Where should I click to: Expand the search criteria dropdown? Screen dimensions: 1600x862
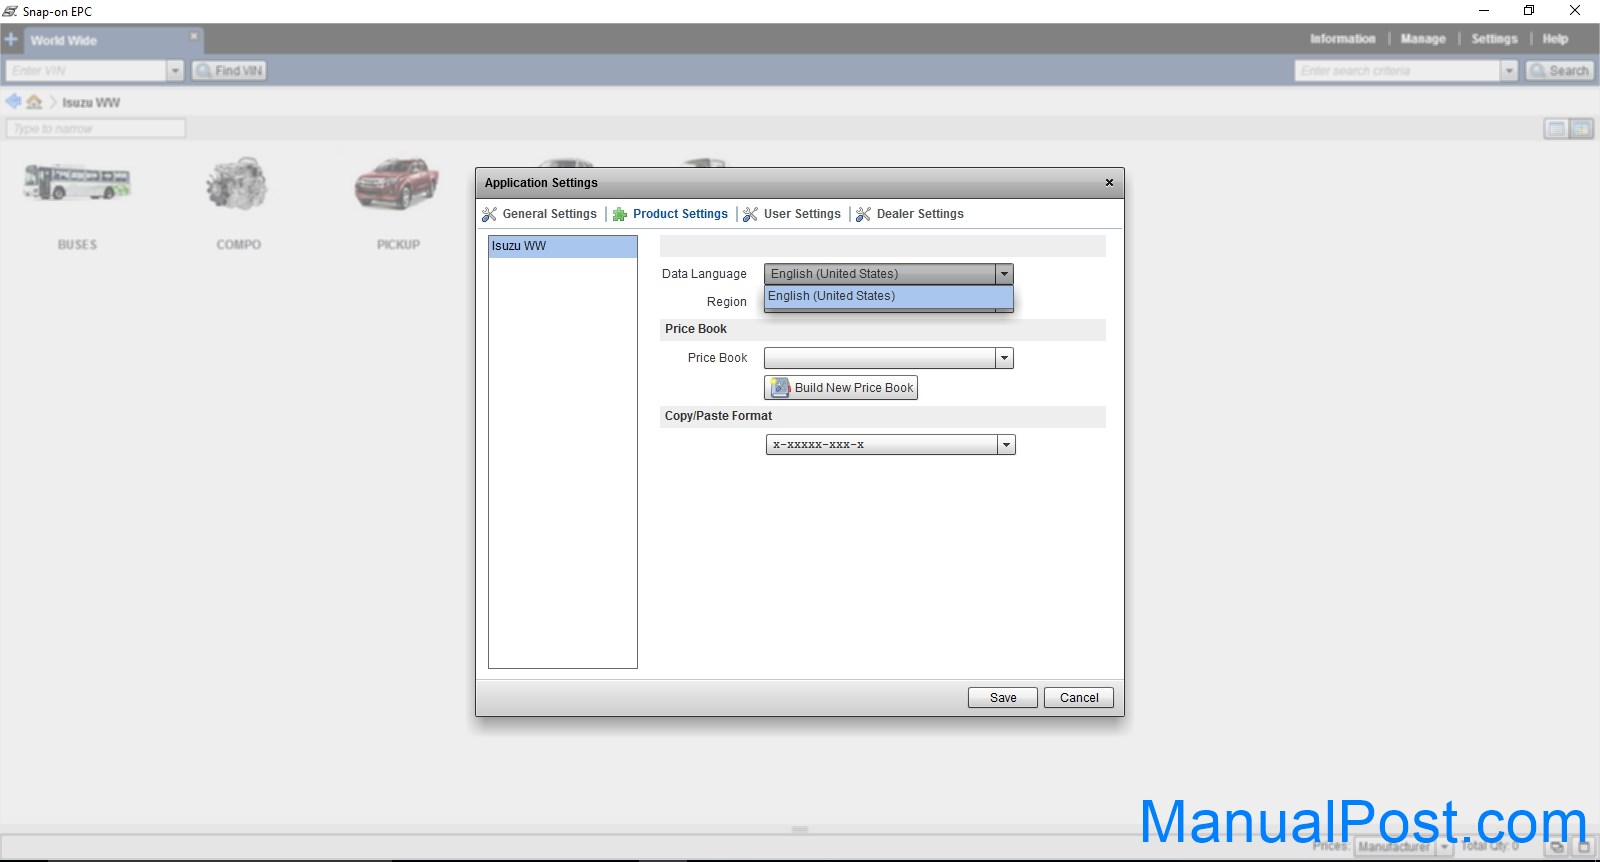coord(1510,71)
